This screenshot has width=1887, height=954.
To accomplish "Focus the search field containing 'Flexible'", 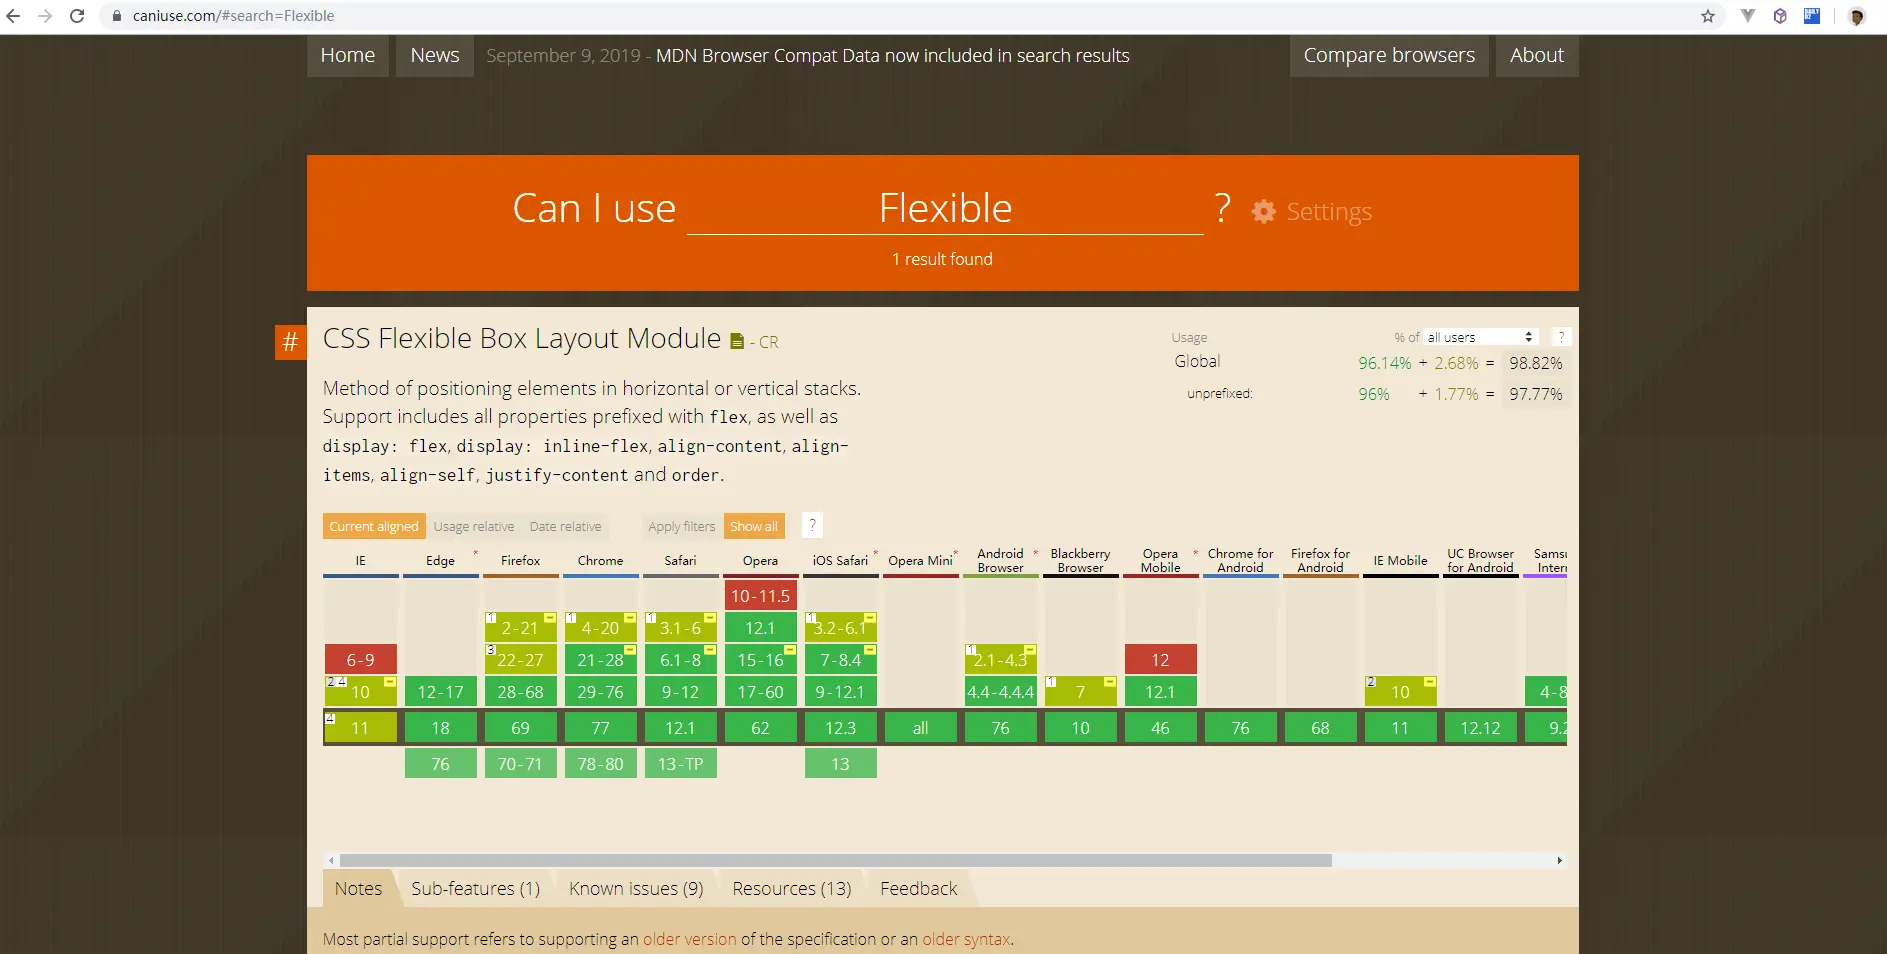I will coord(945,208).
